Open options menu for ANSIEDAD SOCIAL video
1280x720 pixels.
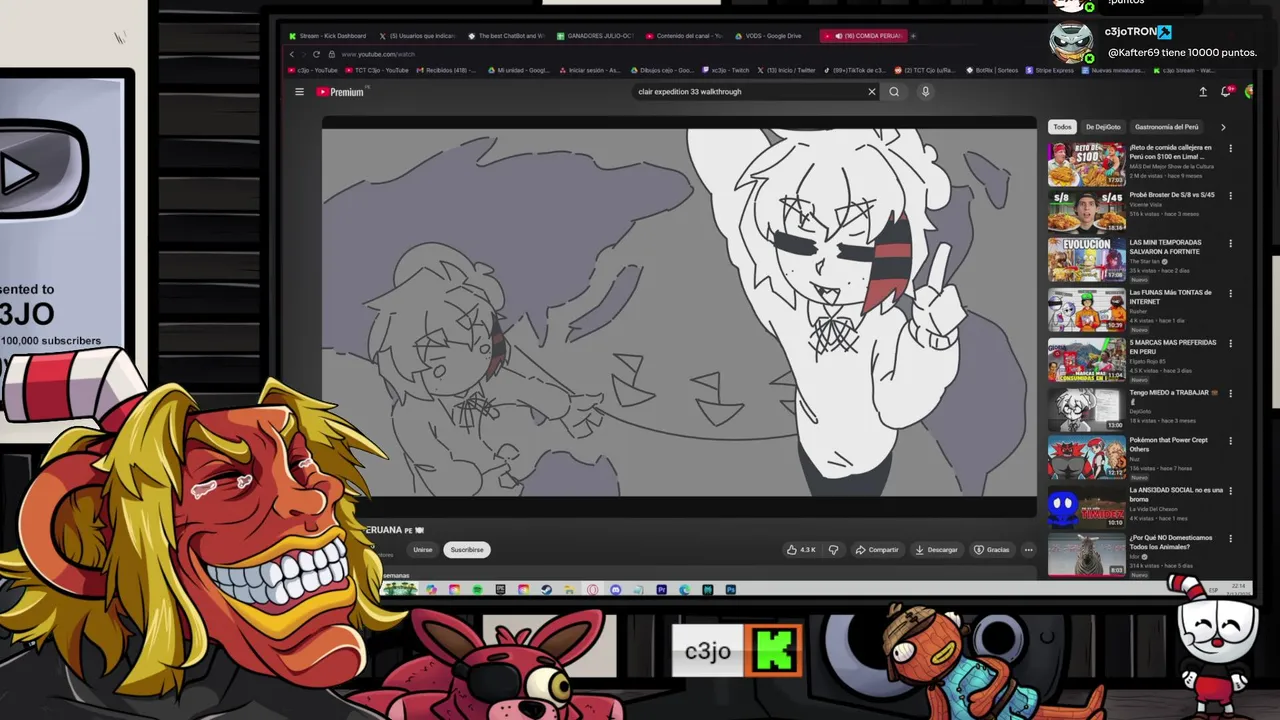click(1230, 491)
